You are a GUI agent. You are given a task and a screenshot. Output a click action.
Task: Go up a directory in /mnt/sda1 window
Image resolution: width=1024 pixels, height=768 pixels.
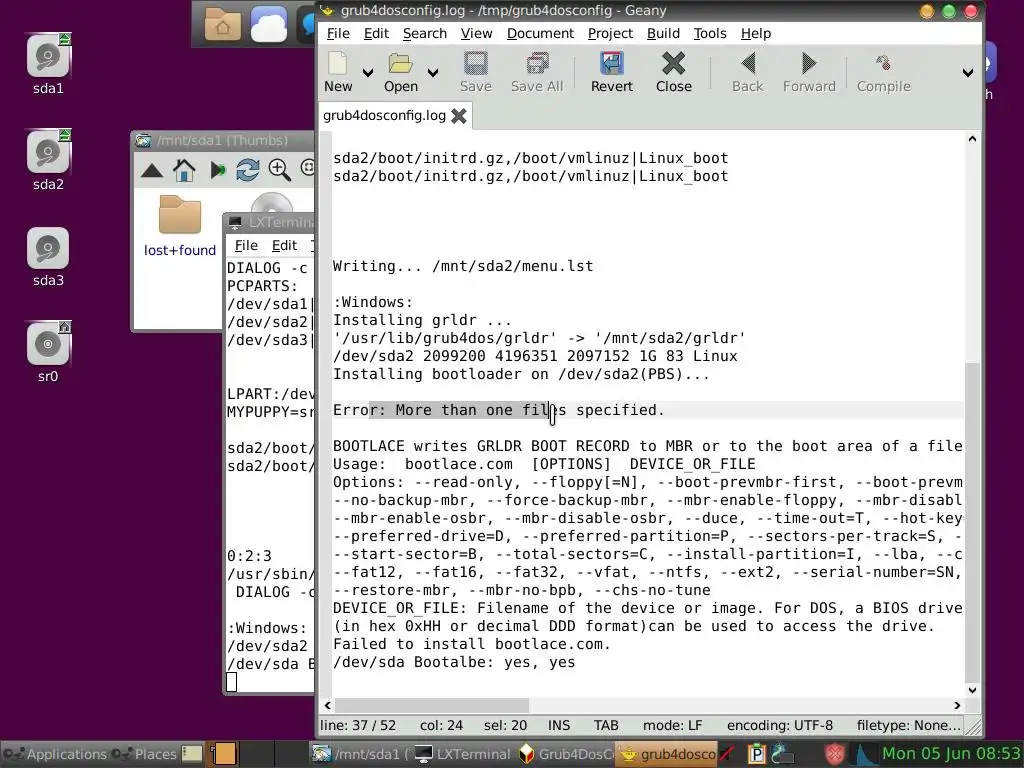152,170
